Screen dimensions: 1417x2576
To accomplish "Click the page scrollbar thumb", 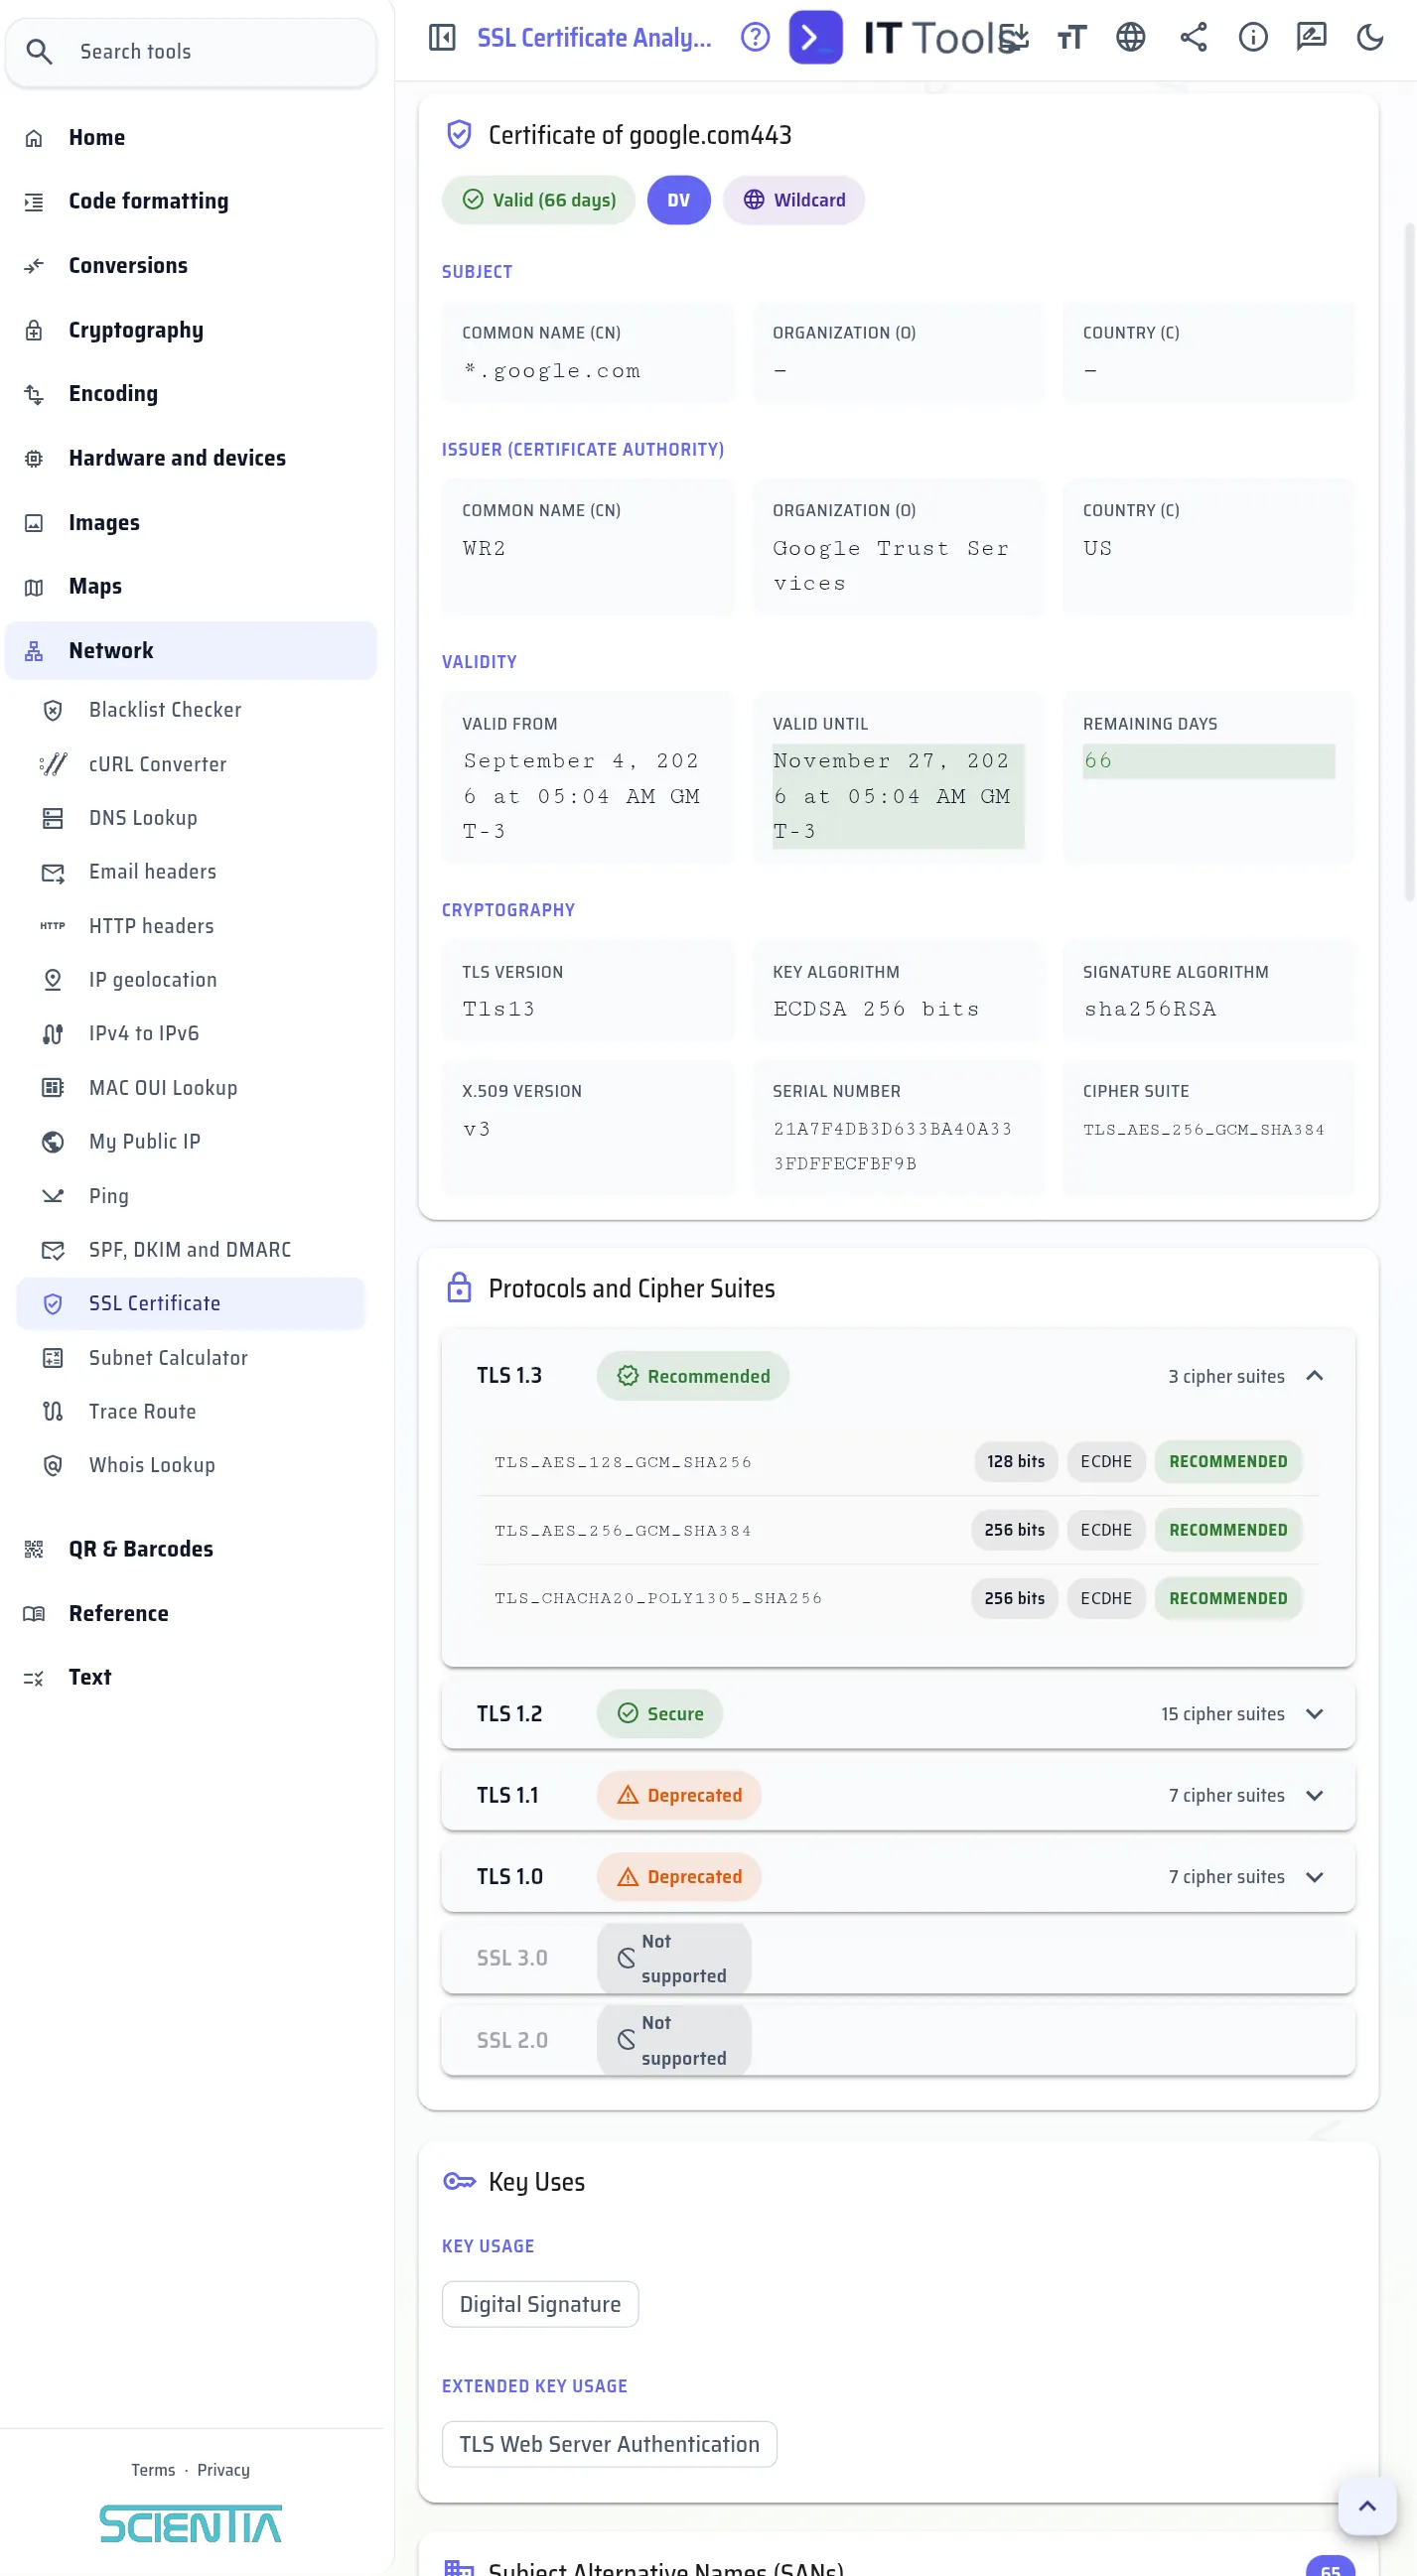I will coord(1409,562).
